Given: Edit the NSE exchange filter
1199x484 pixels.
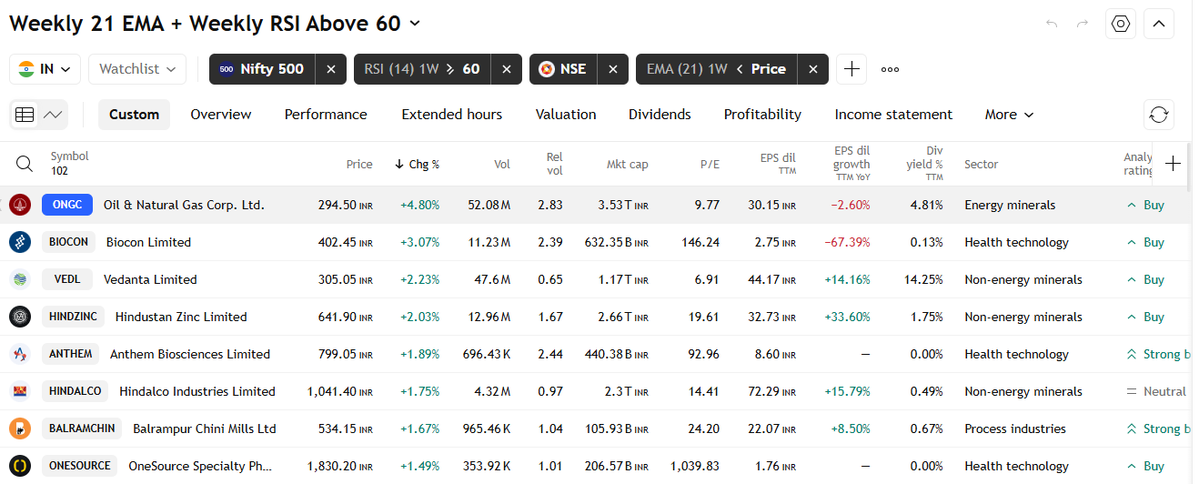Looking at the screenshot, I should tap(564, 69).
